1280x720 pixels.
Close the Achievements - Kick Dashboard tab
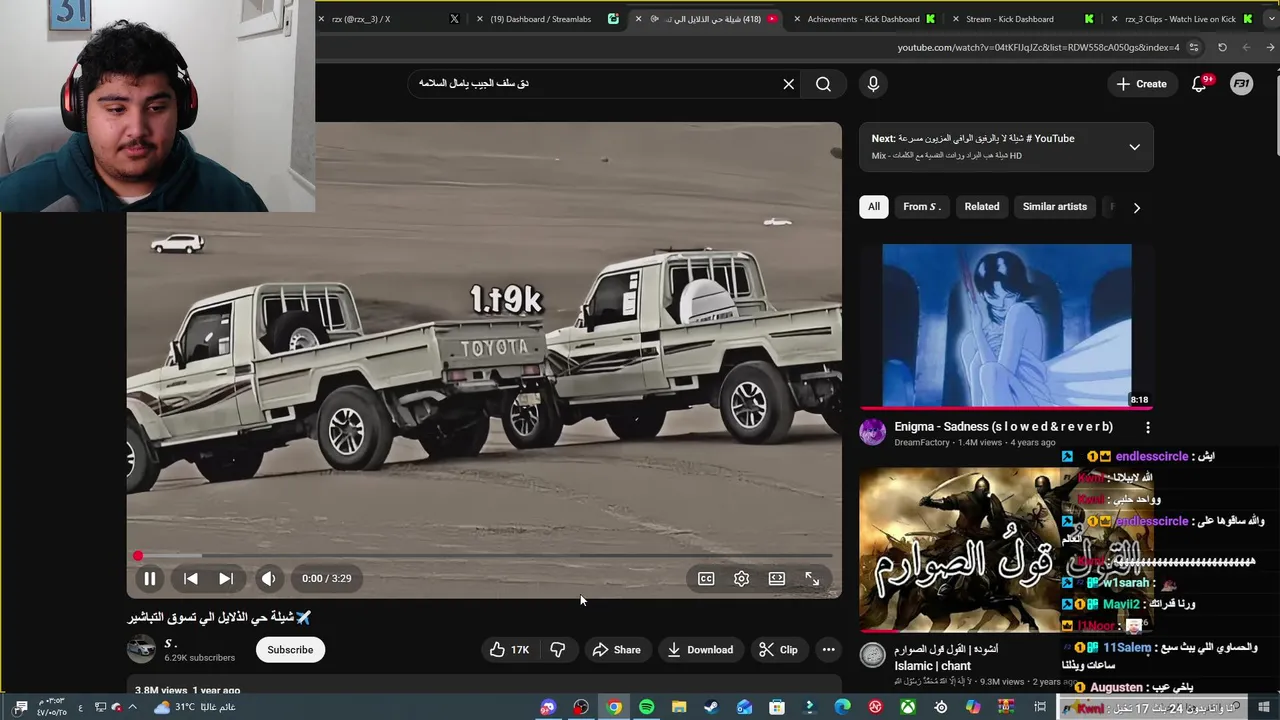(x=797, y=19)
